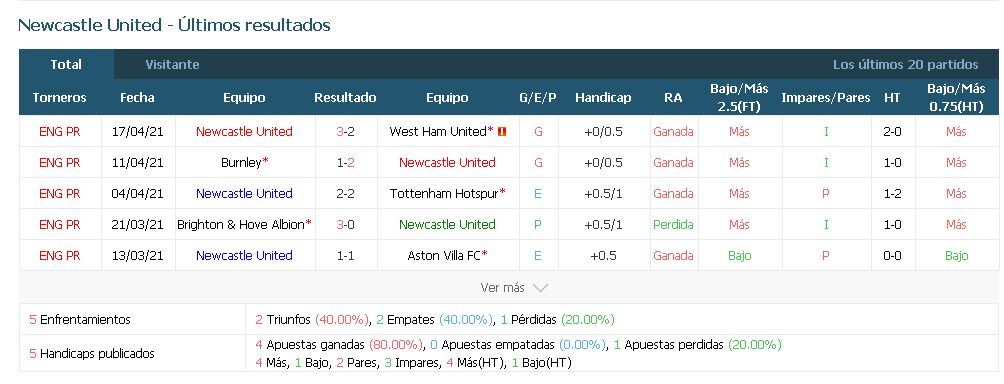Switch to the Visitante tab

pos(172,65)
